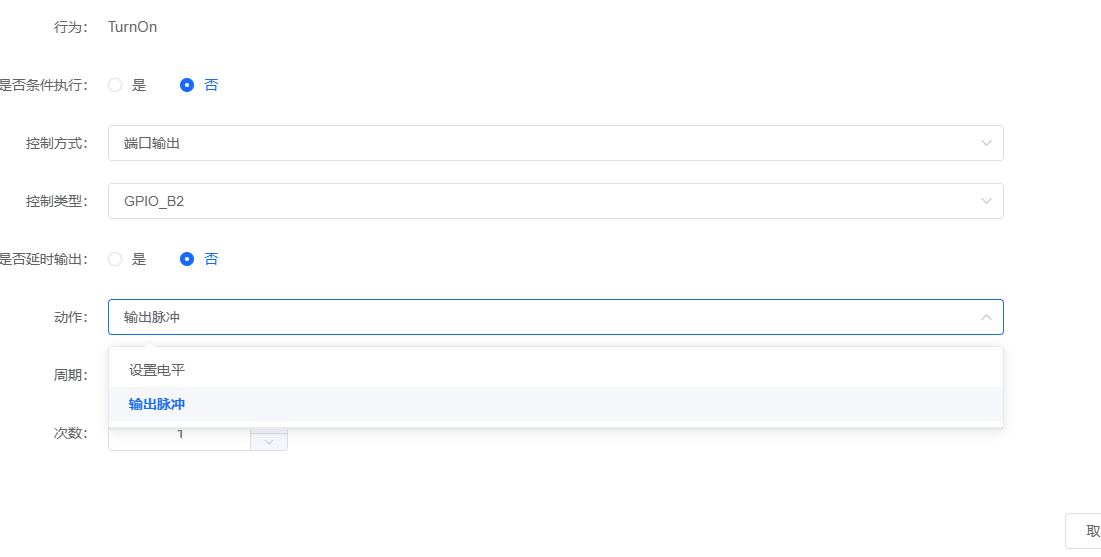Select 是 for 是否条件执行
This screenshot has width=1101, height=557.
(115, 85)
